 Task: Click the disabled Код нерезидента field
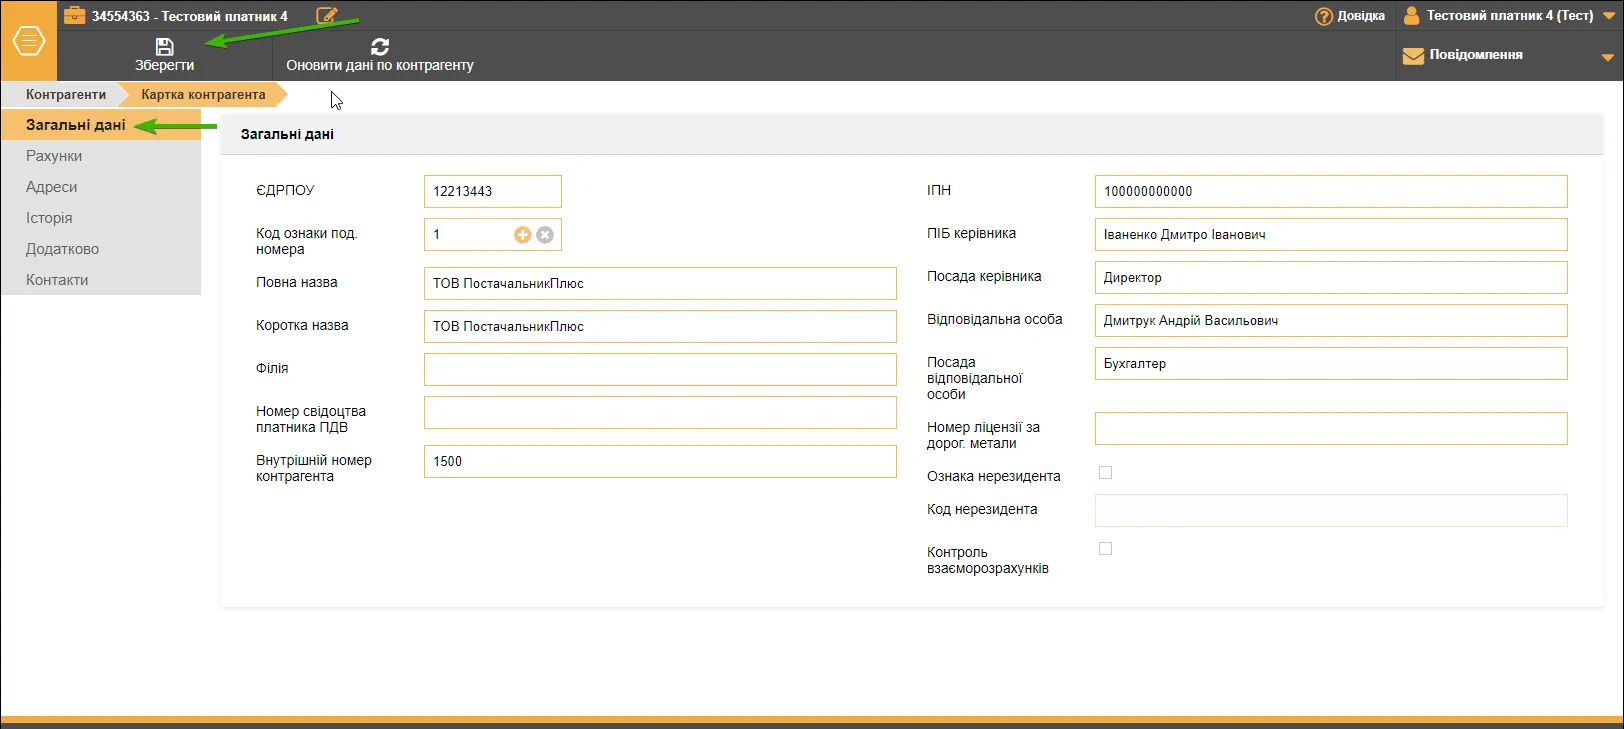[1331, 510]
